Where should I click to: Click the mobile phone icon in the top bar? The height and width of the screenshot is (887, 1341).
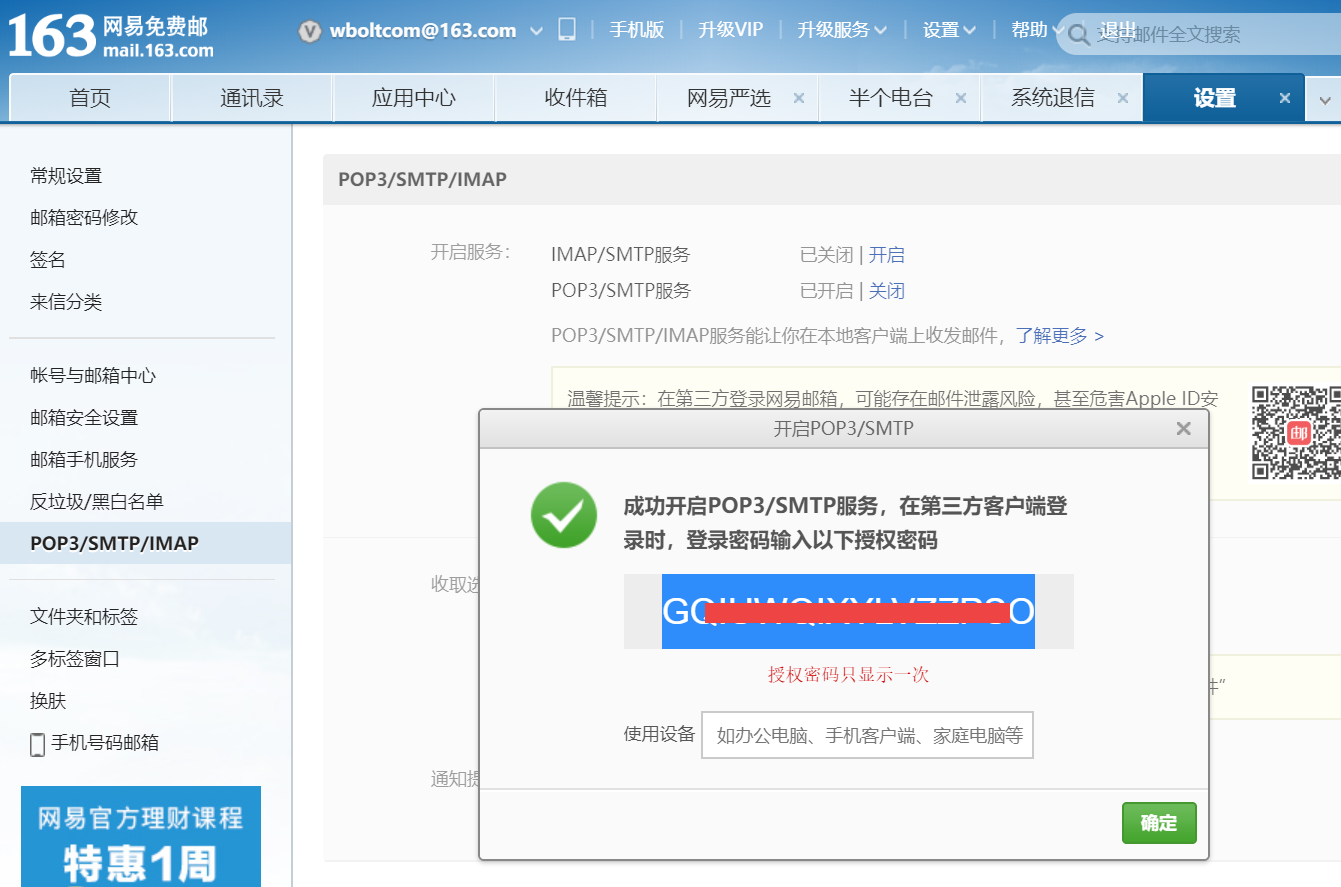coord(566,31)
